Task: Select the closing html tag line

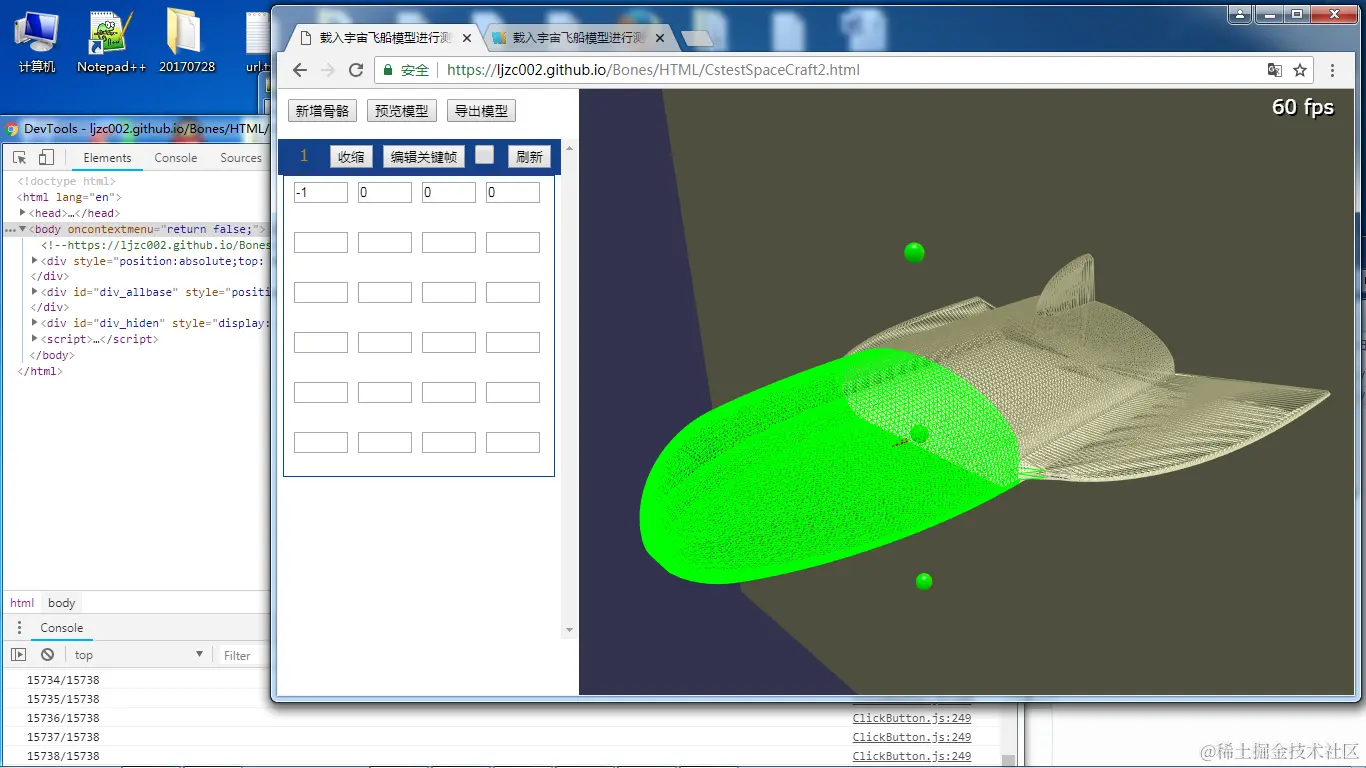Action: (x=40, y=371)
